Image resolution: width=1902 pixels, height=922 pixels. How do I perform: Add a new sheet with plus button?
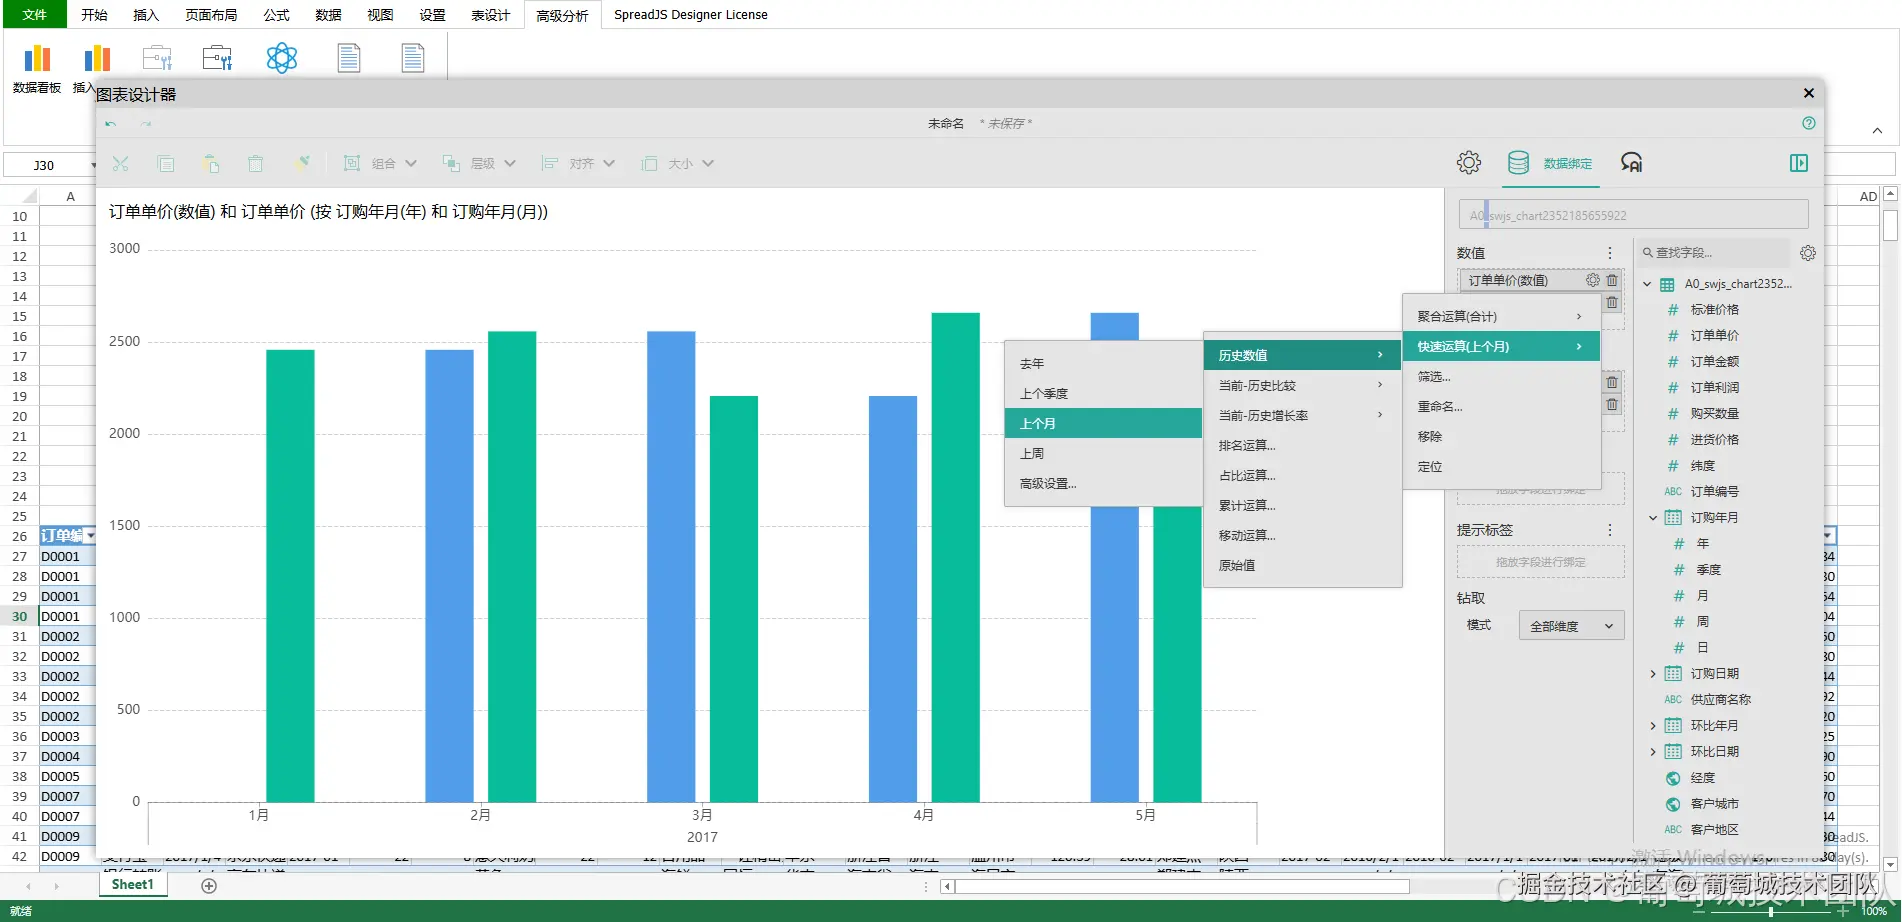point(209,886)
